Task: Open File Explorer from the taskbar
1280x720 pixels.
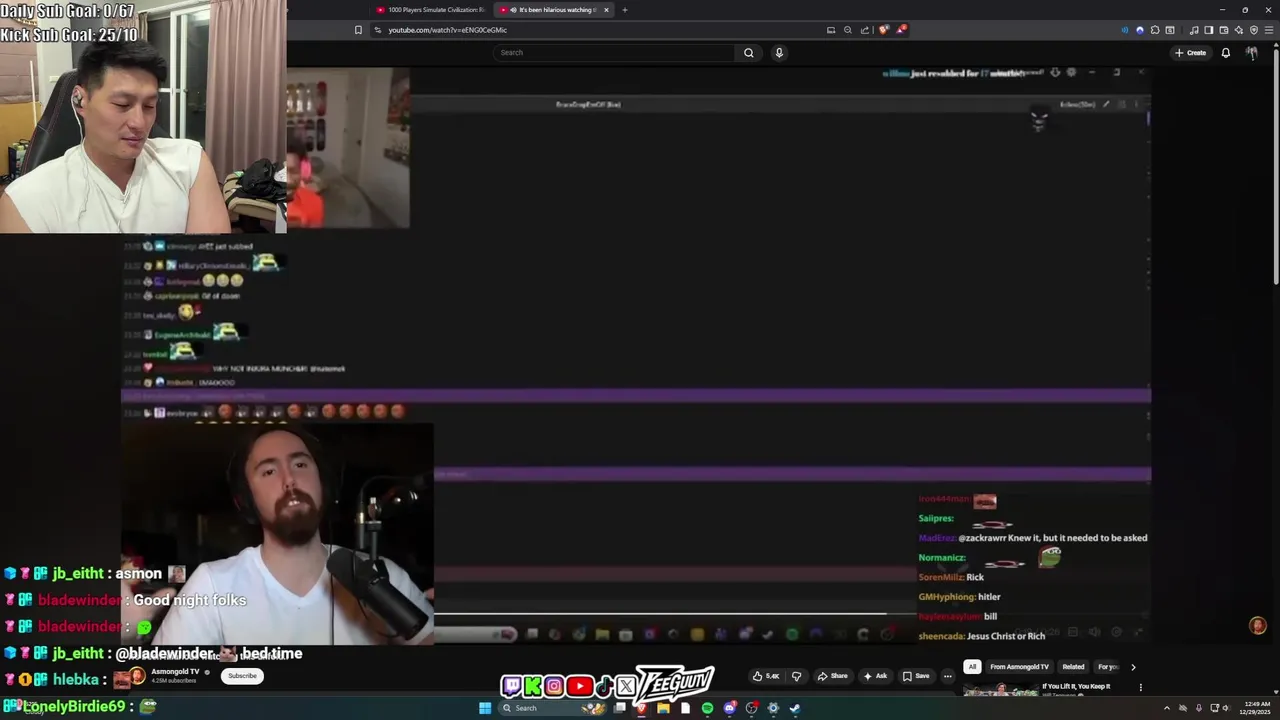Action: tap(663, 708)
